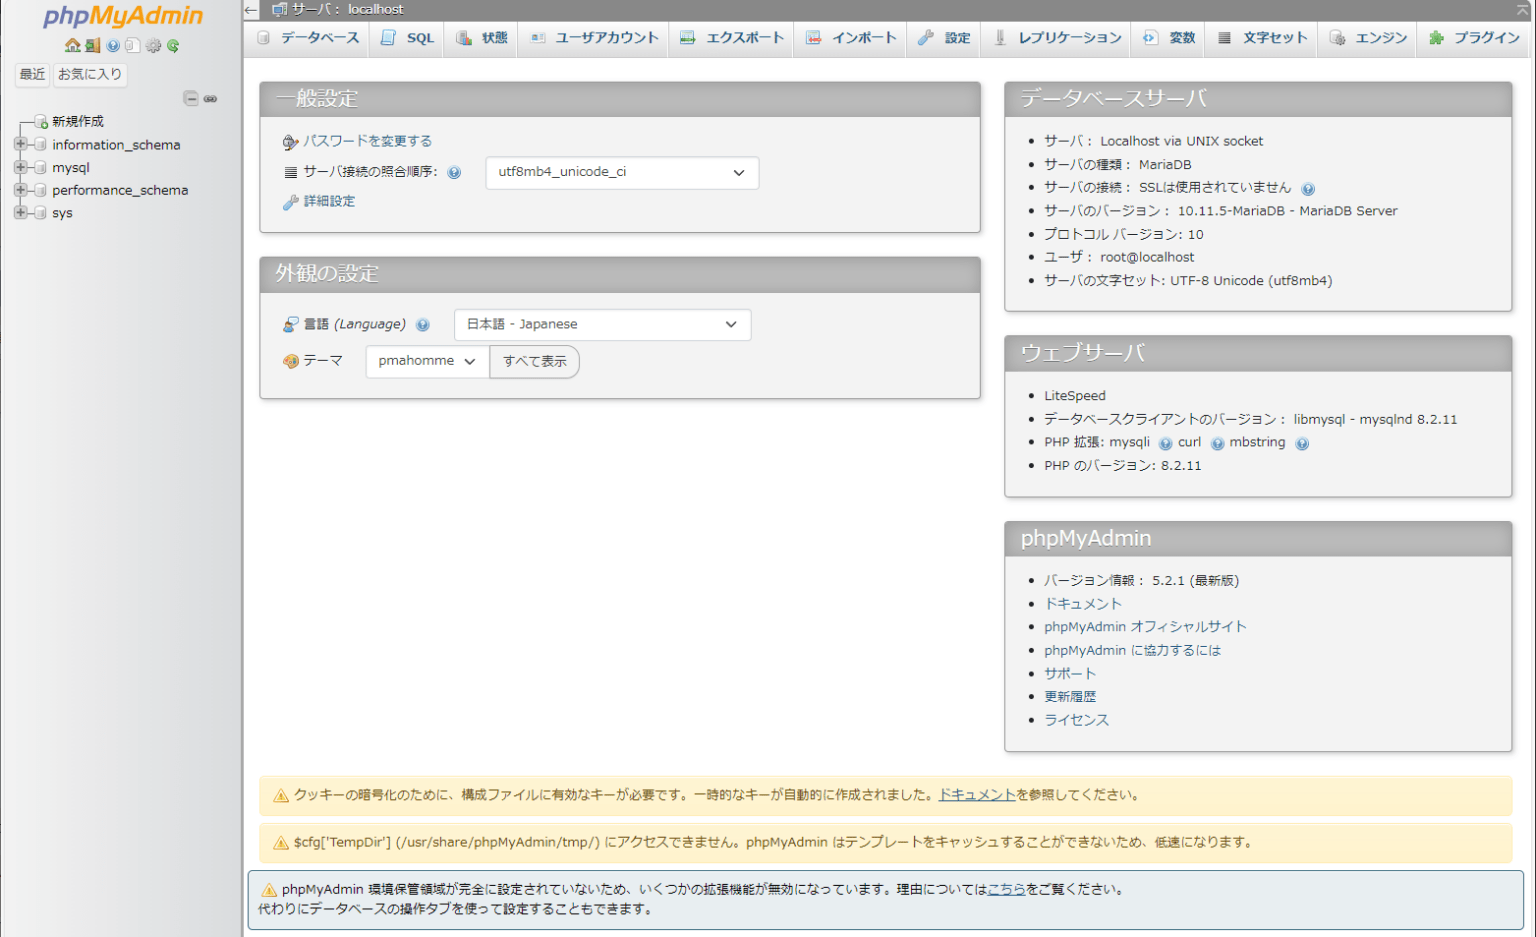Click the help icon beside the language selector
This screenshot has height=937, width=1536.
click(422, 324)
